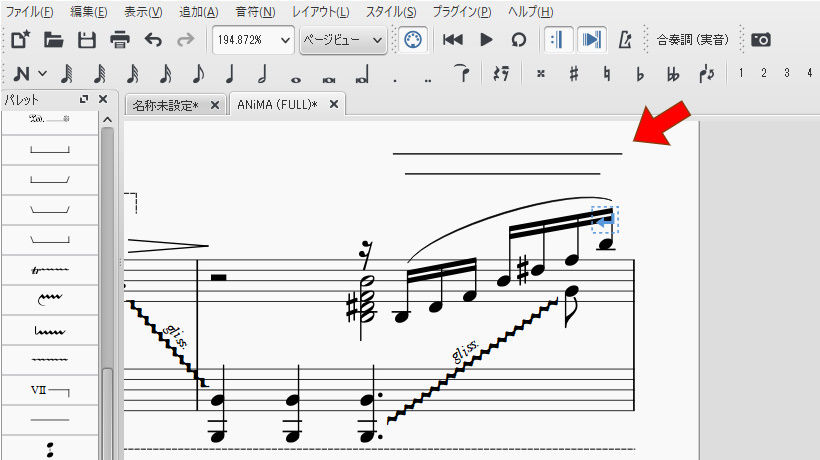Viewport: 820px width, 460px height.
Task: Open the ページビュー view mode dropdown
Action: pyautogui.click(x=343, y=40)
